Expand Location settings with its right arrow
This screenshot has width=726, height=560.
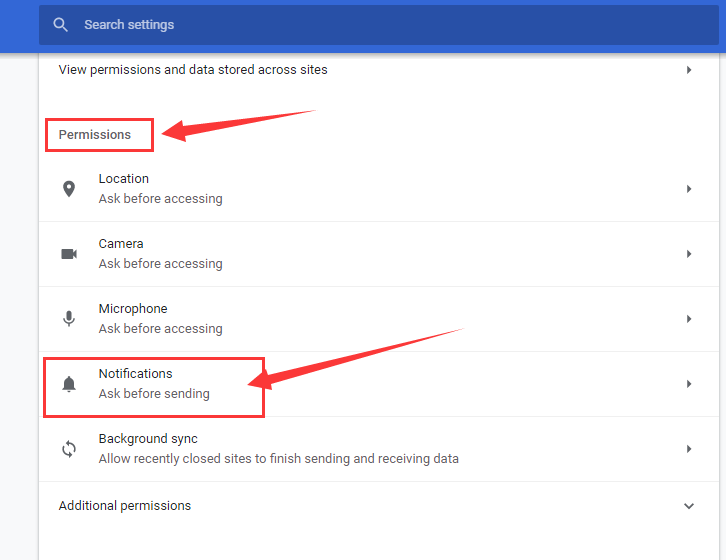(x=689, y=189)
